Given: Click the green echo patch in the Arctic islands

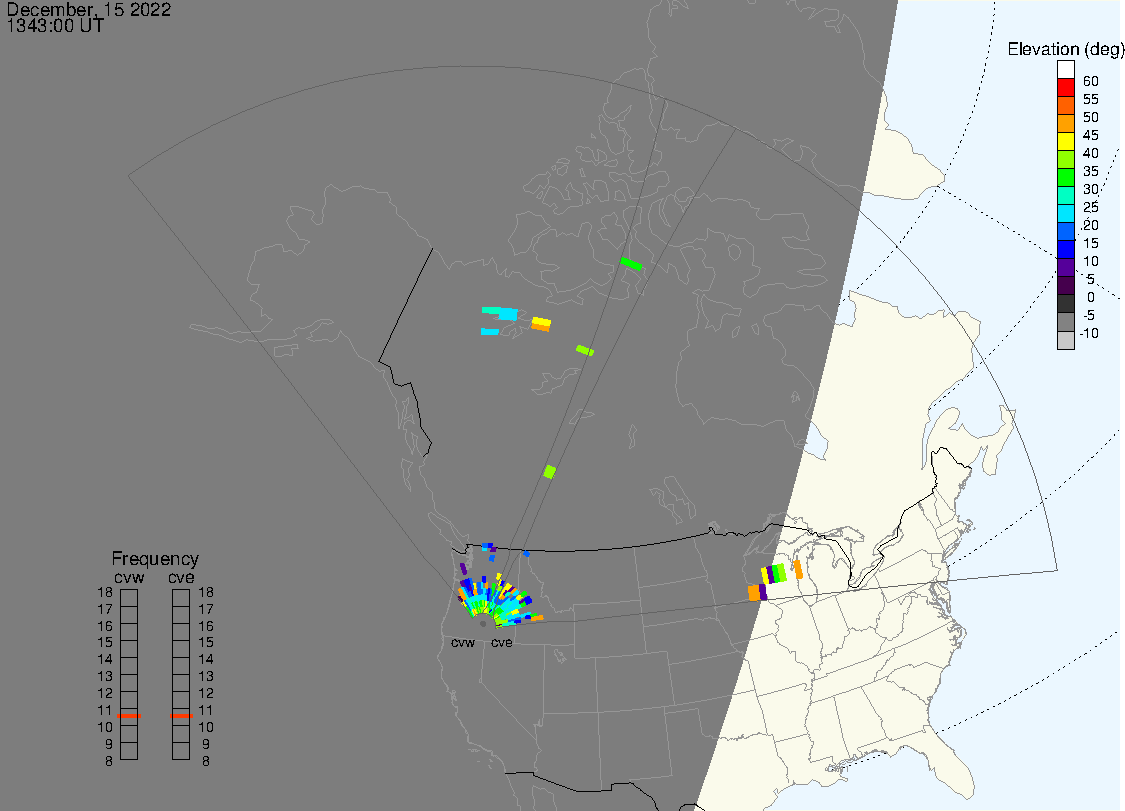Looking at the screenshot, I should (x=631, y=263).
